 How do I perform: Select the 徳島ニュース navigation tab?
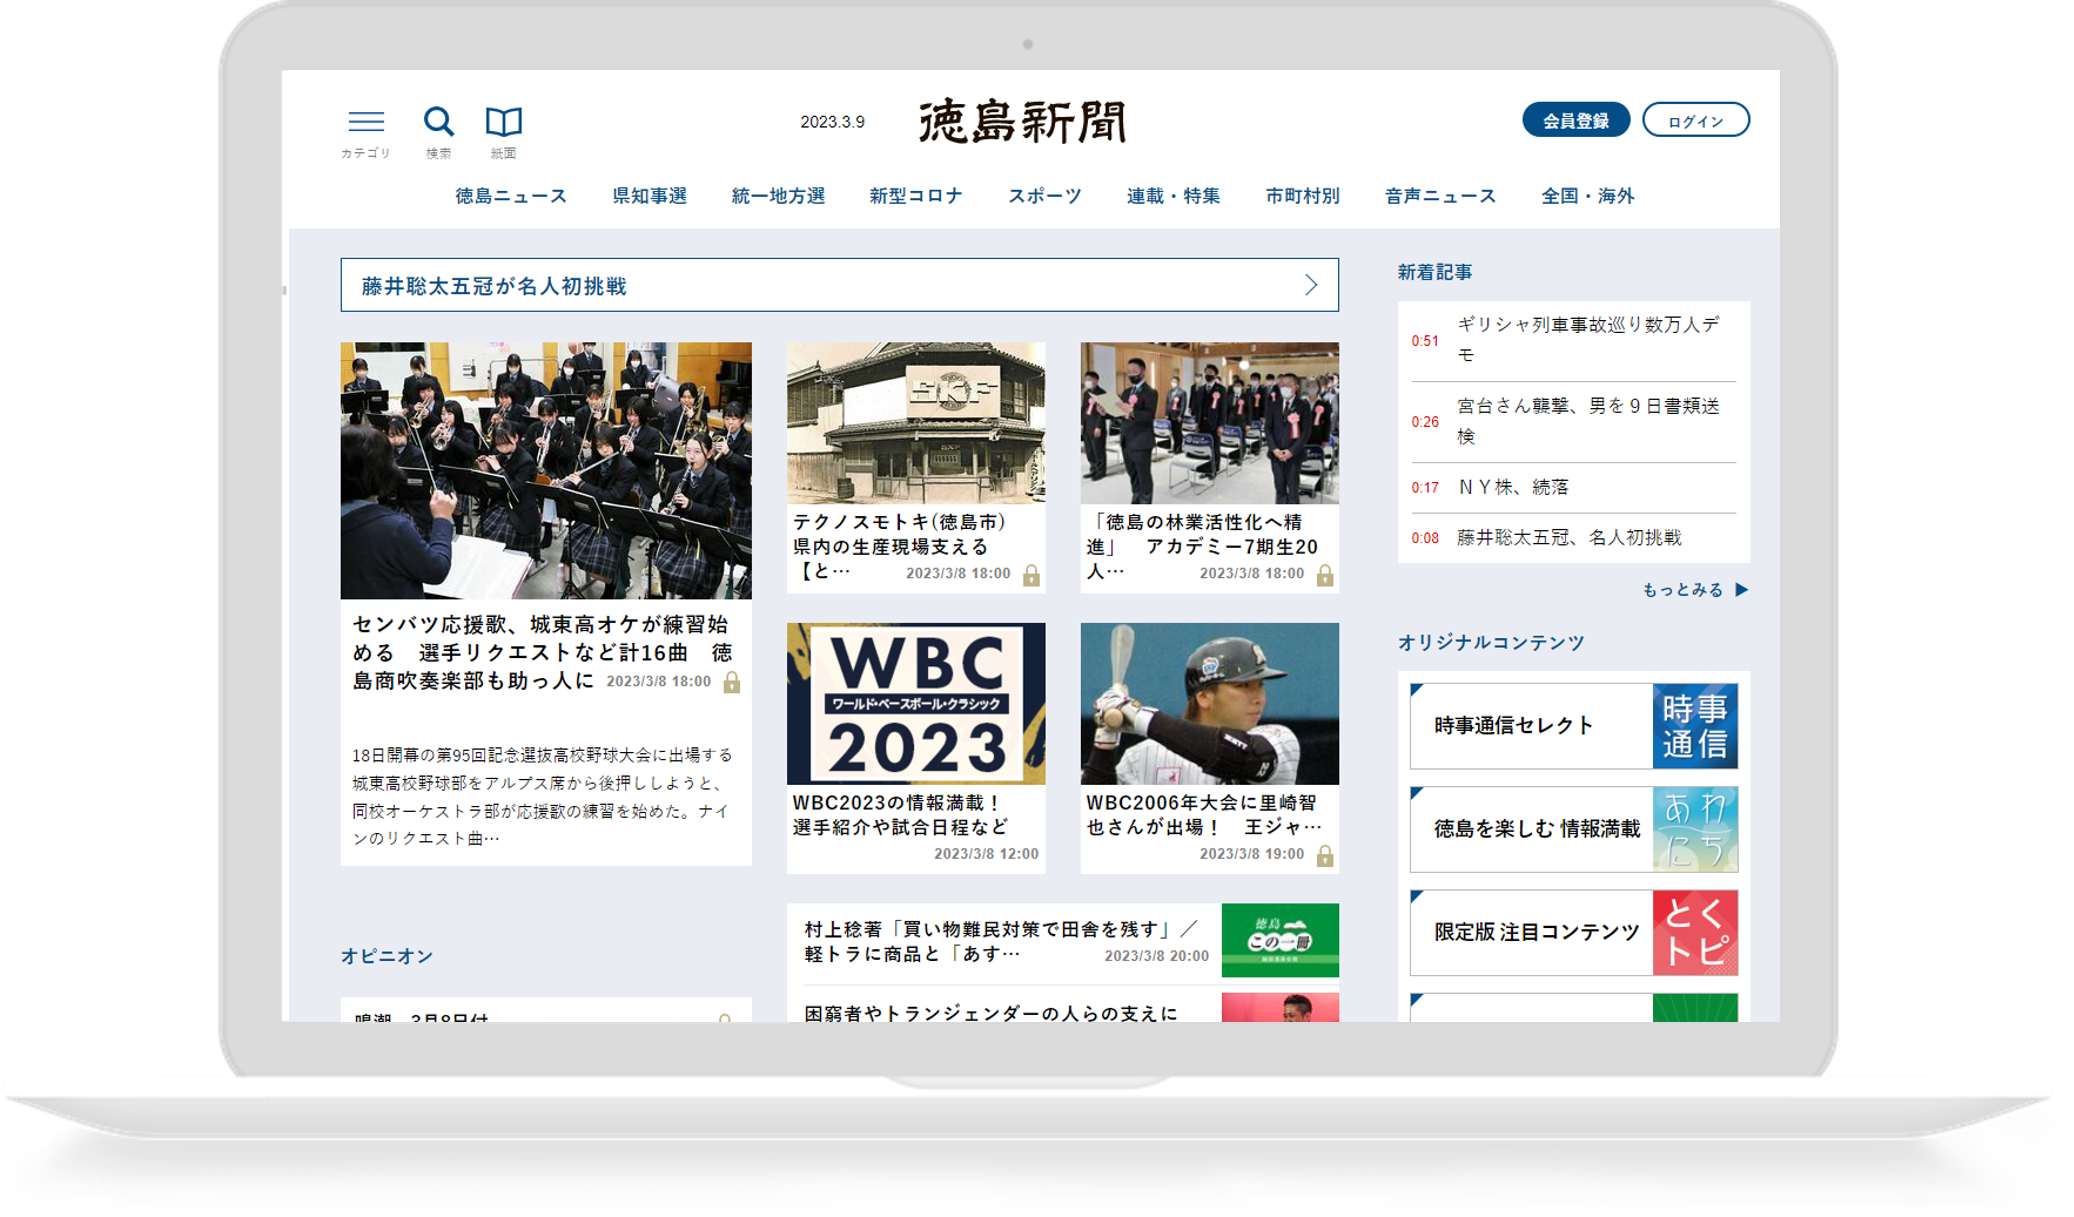[x=511, y=196]
